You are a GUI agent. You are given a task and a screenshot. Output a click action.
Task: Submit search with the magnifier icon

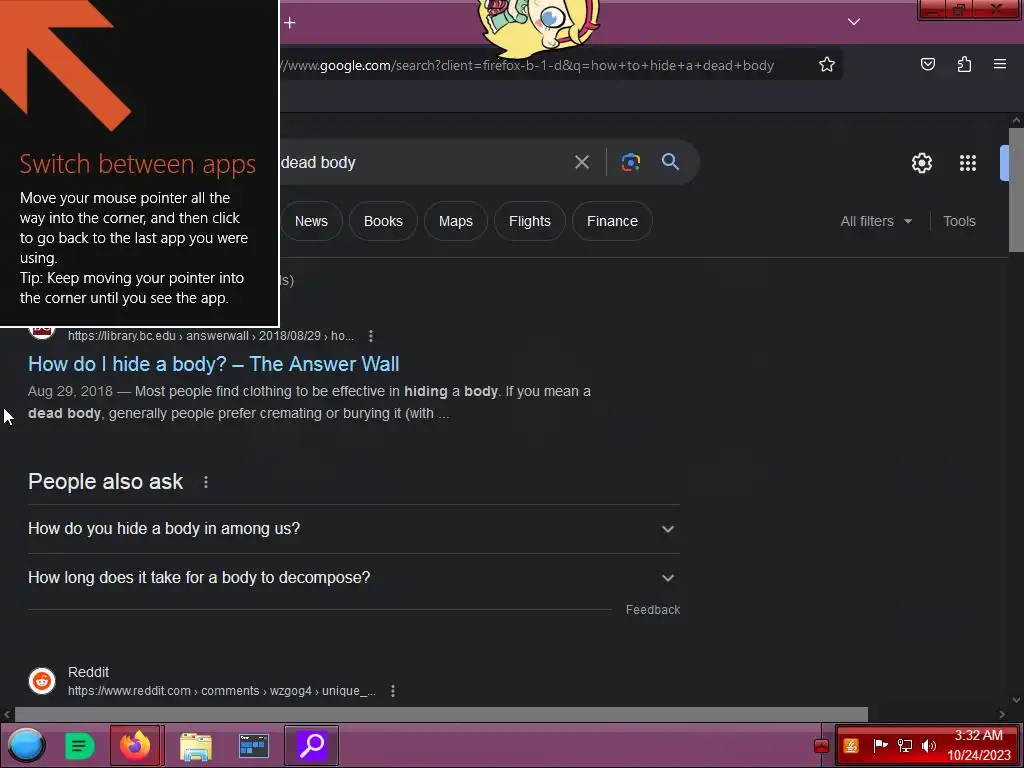coord(670,162)
